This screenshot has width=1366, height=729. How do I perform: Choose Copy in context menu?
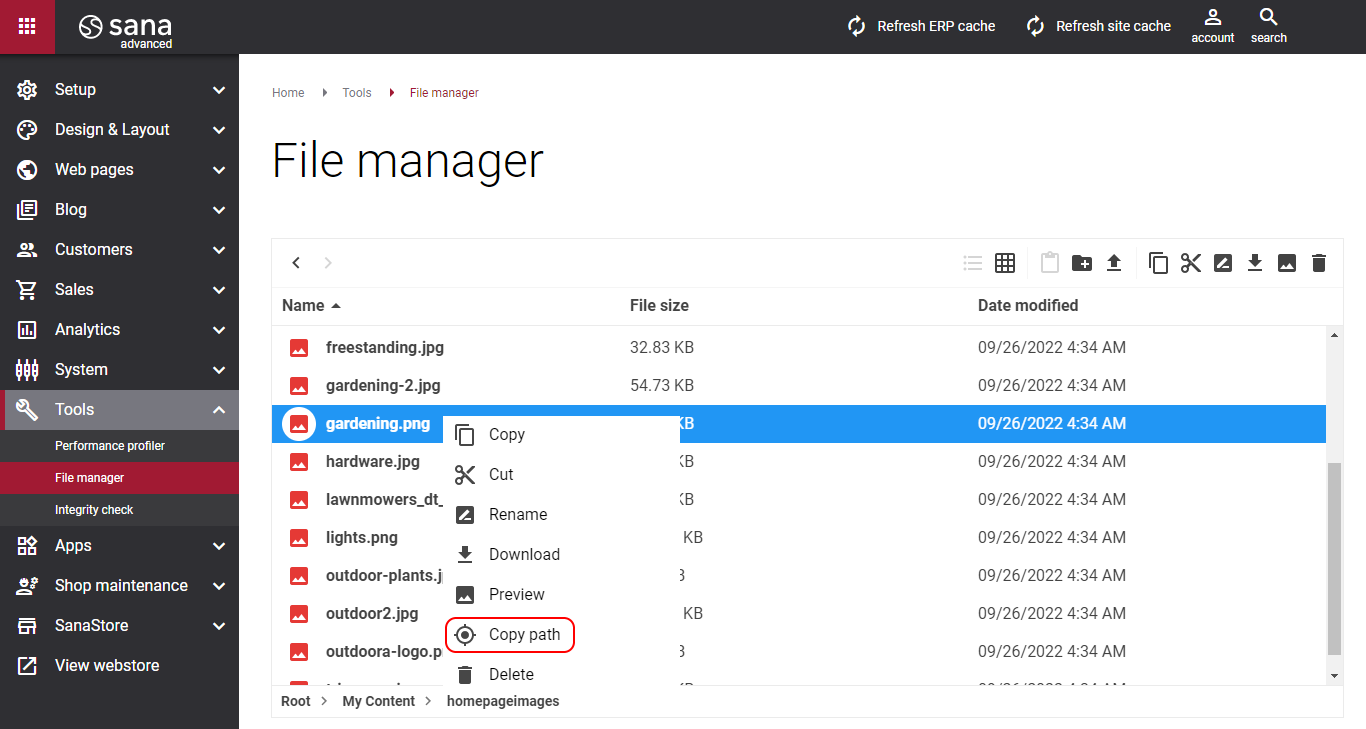[561, 435]
